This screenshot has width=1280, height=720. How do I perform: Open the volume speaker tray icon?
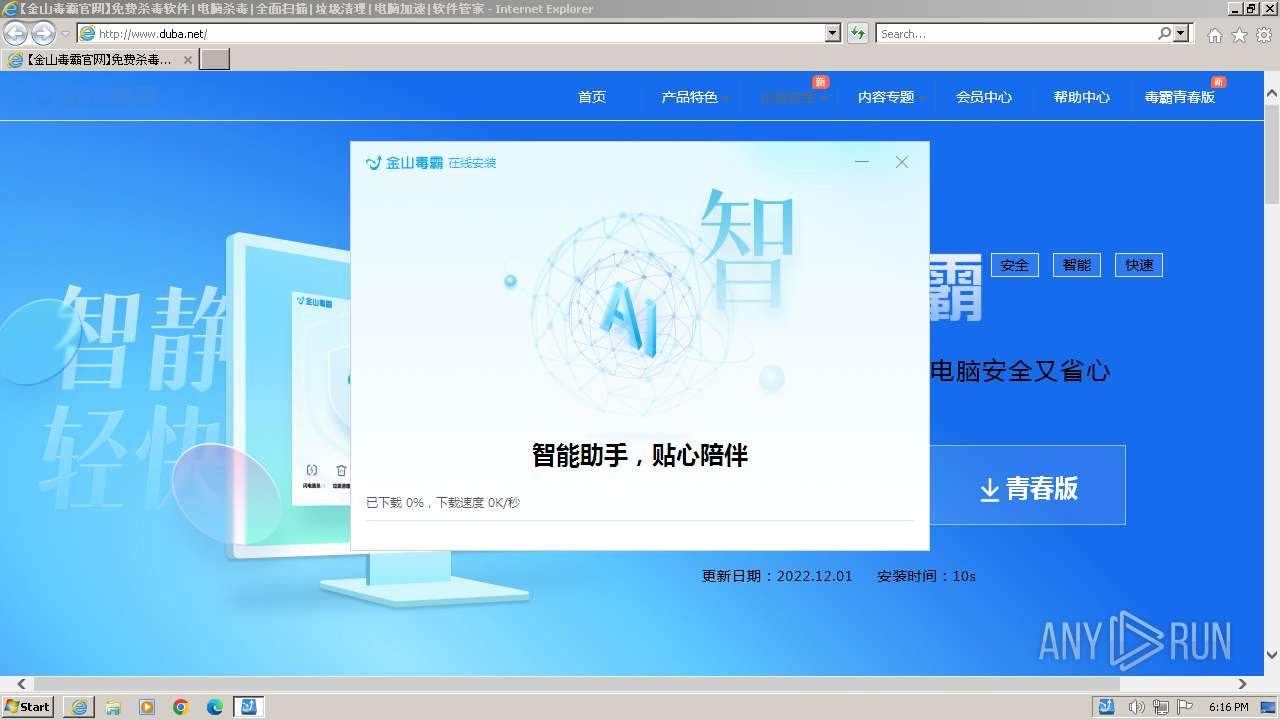(1137, 707)
